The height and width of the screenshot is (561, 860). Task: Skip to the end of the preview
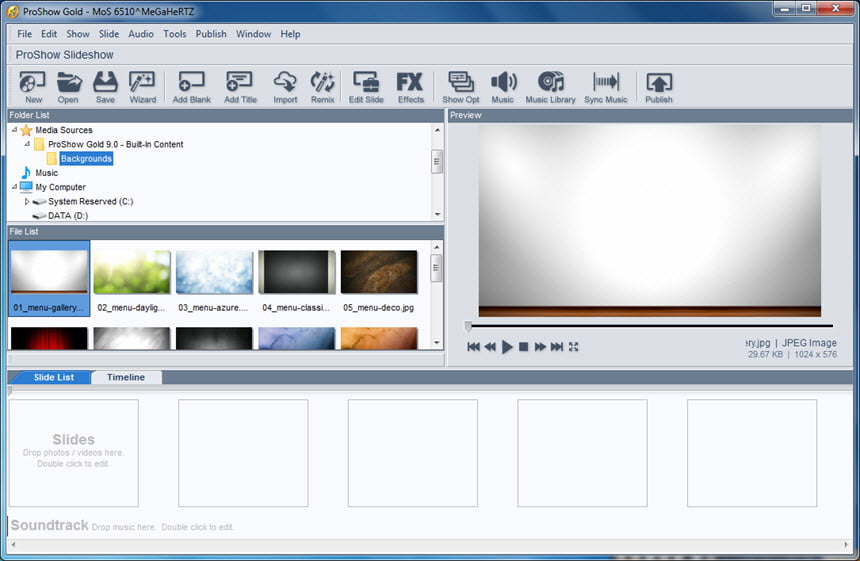(557, 347)
